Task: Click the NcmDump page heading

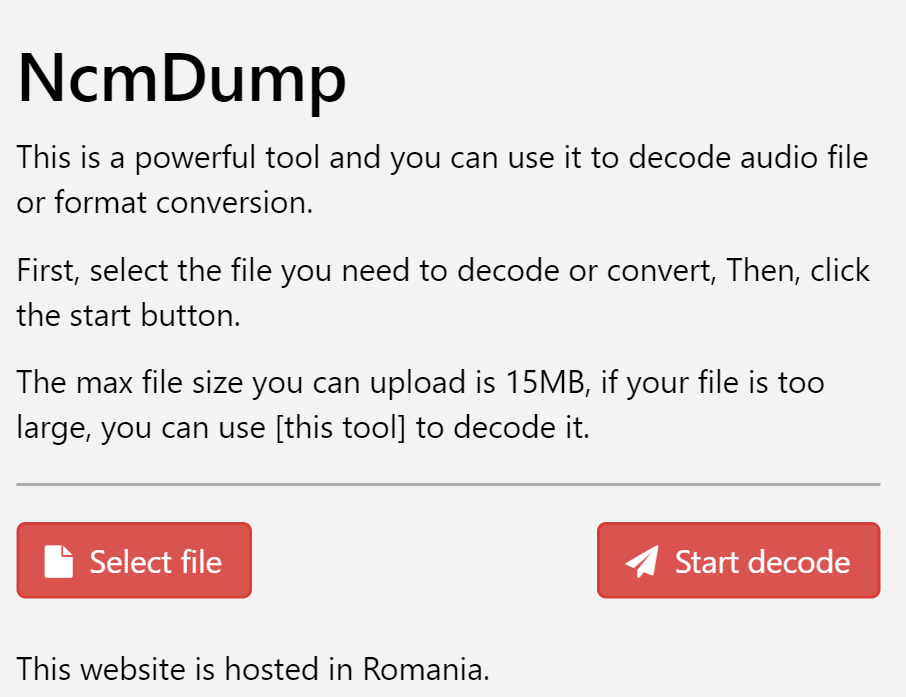Action: pyautogui.click(x=182, y=78)
